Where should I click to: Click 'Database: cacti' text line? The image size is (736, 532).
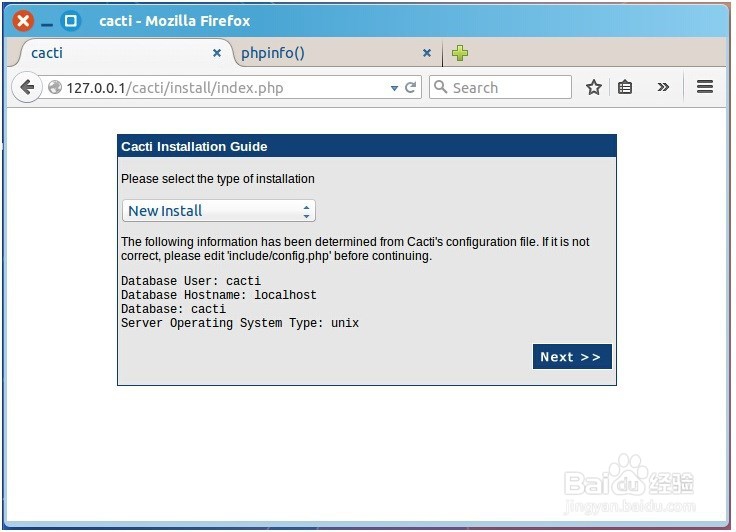[173, 309]
